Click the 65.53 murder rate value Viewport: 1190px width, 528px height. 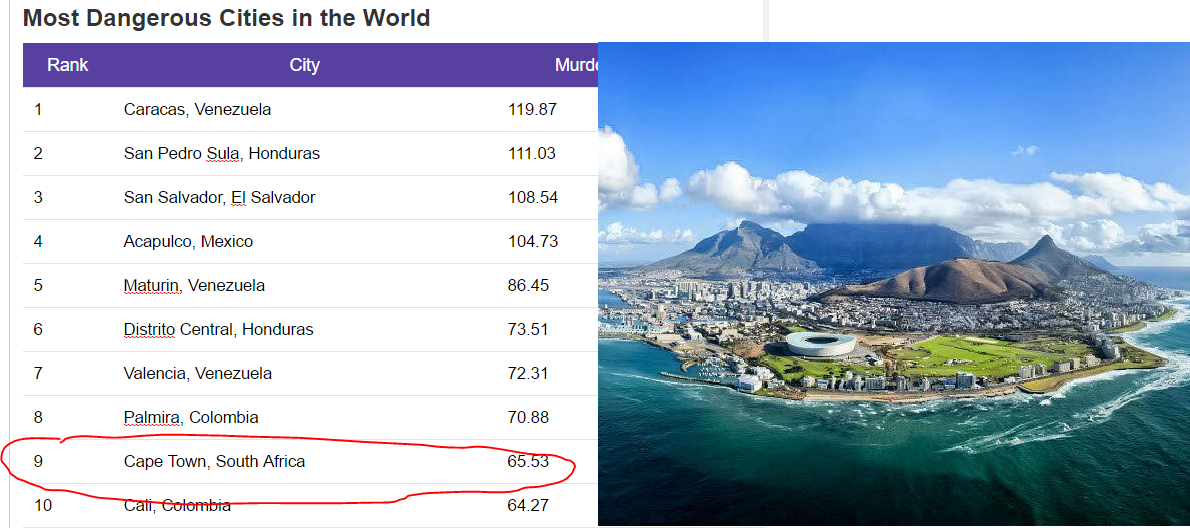(x=528, y=461)
